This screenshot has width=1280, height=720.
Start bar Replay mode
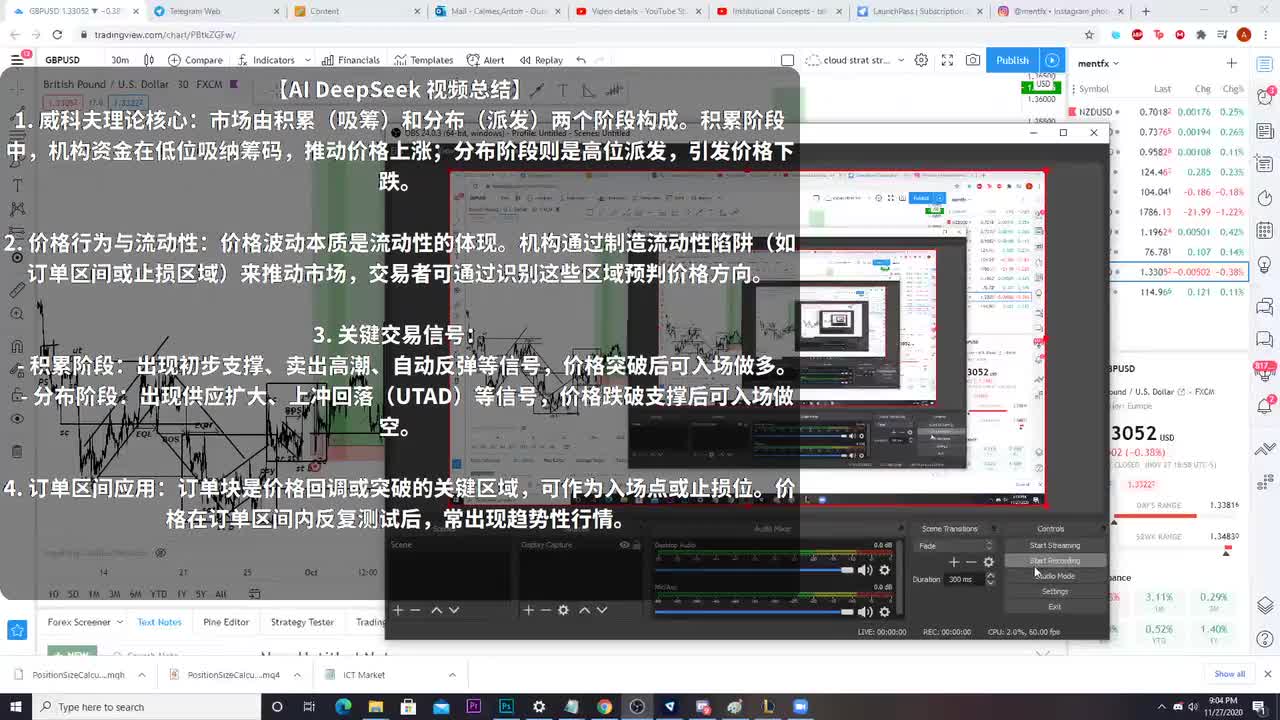pyautogui.click(x=541, y=60)
